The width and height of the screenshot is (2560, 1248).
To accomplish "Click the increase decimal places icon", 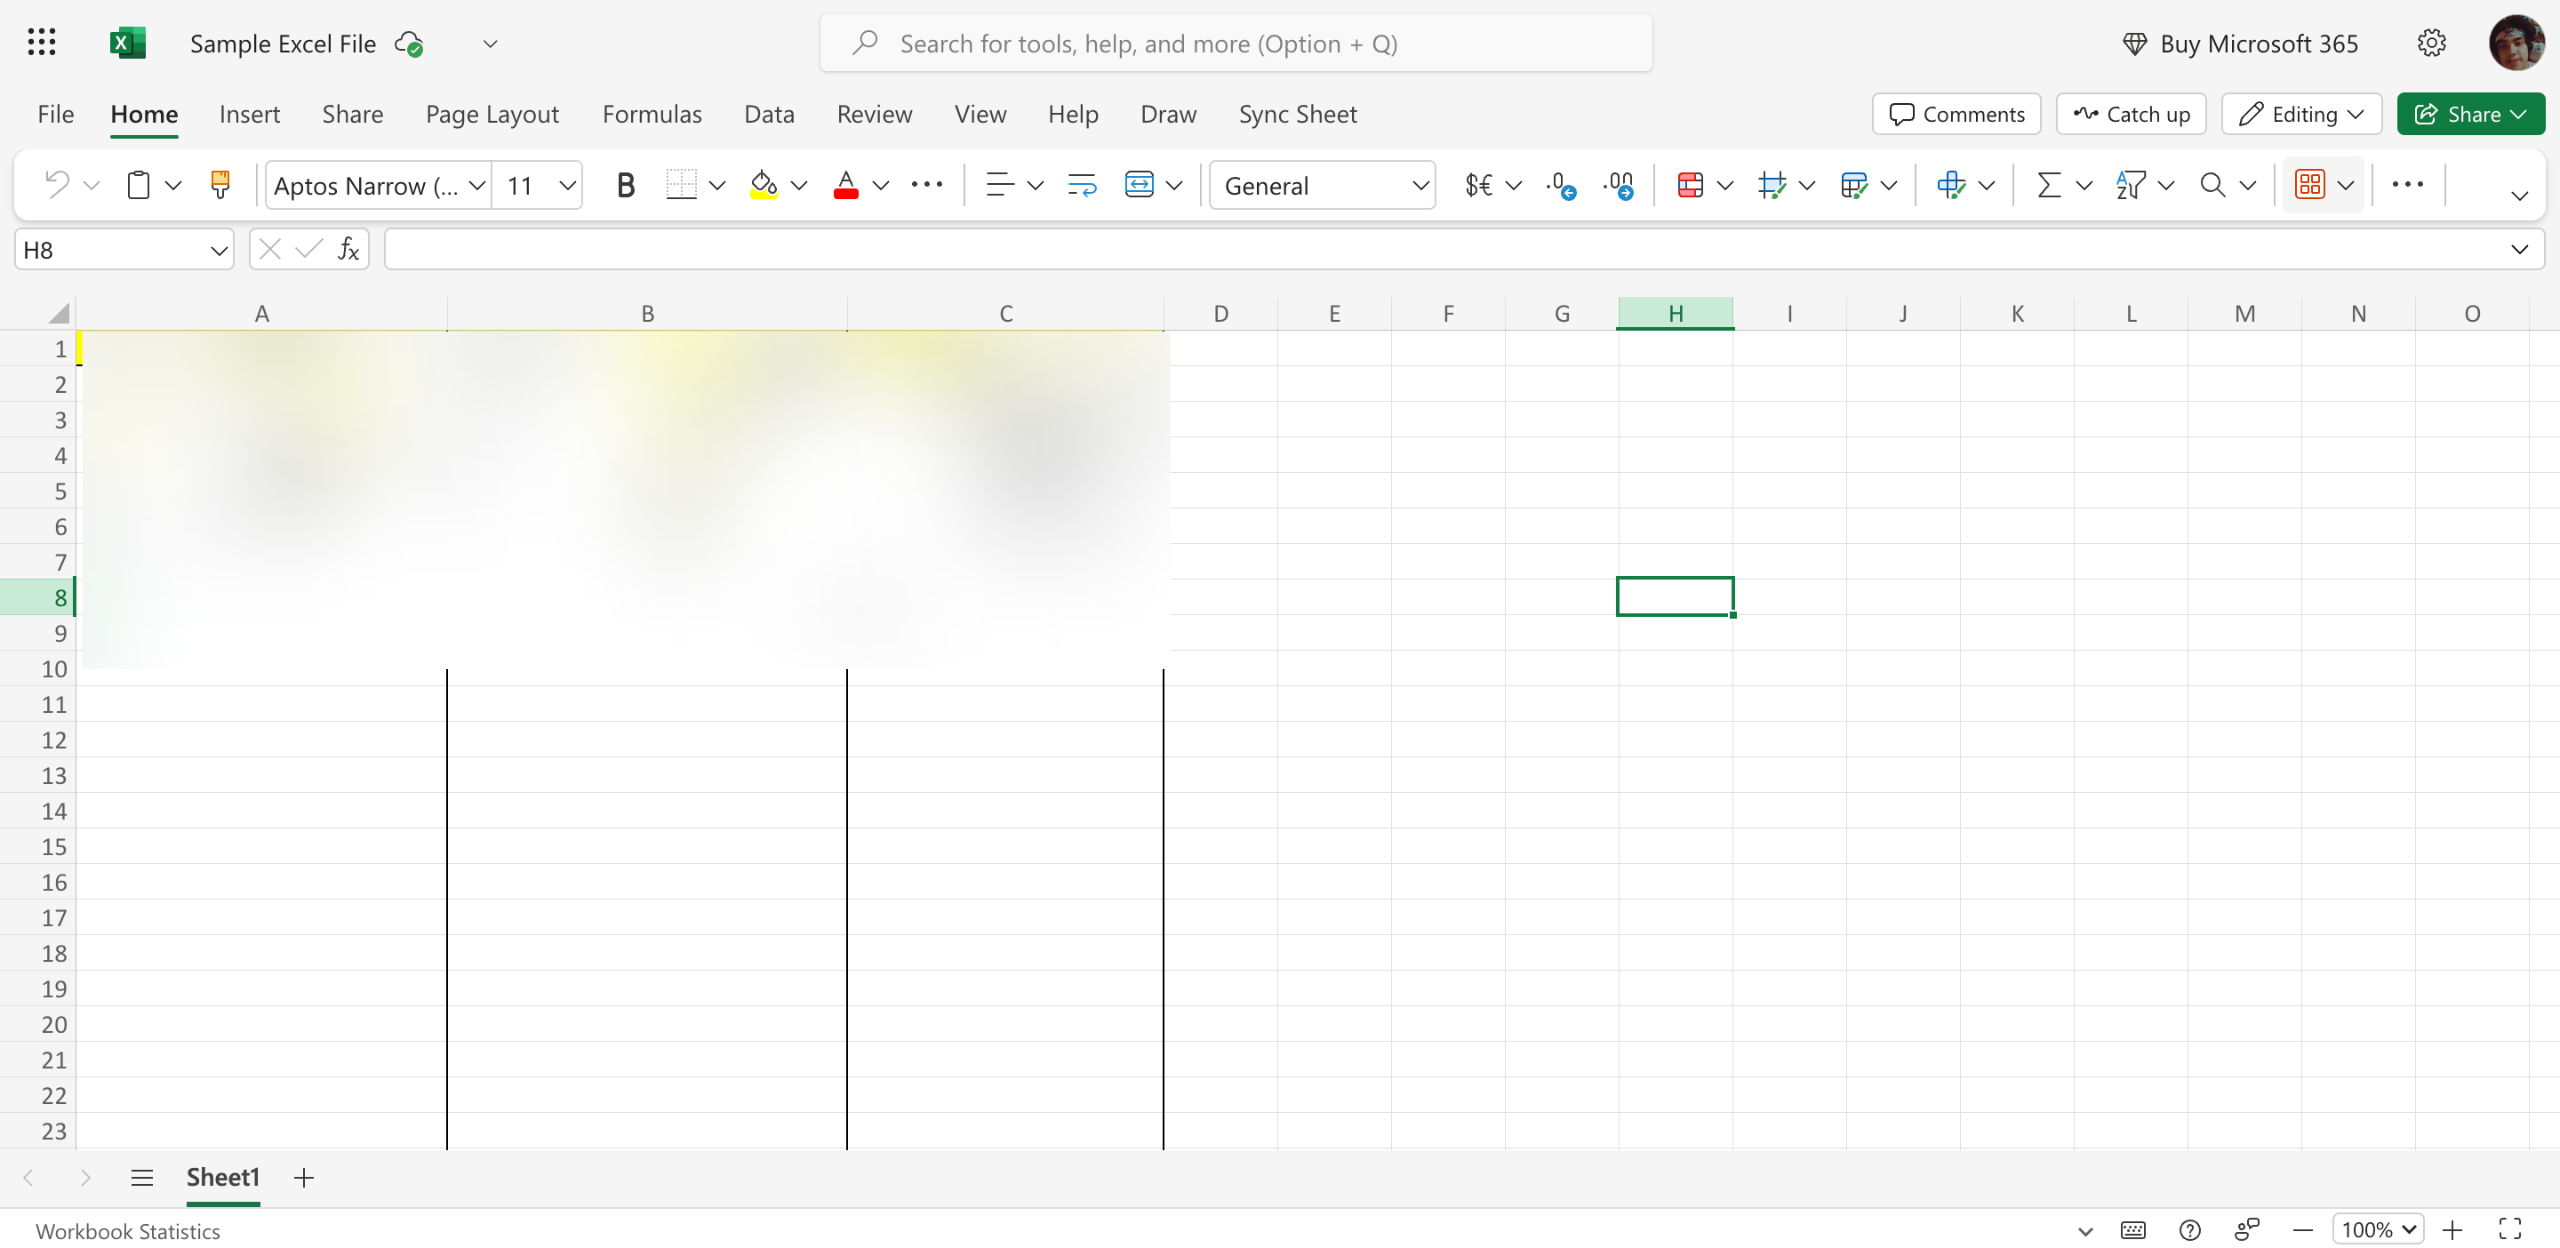I will pos(1560,185).
